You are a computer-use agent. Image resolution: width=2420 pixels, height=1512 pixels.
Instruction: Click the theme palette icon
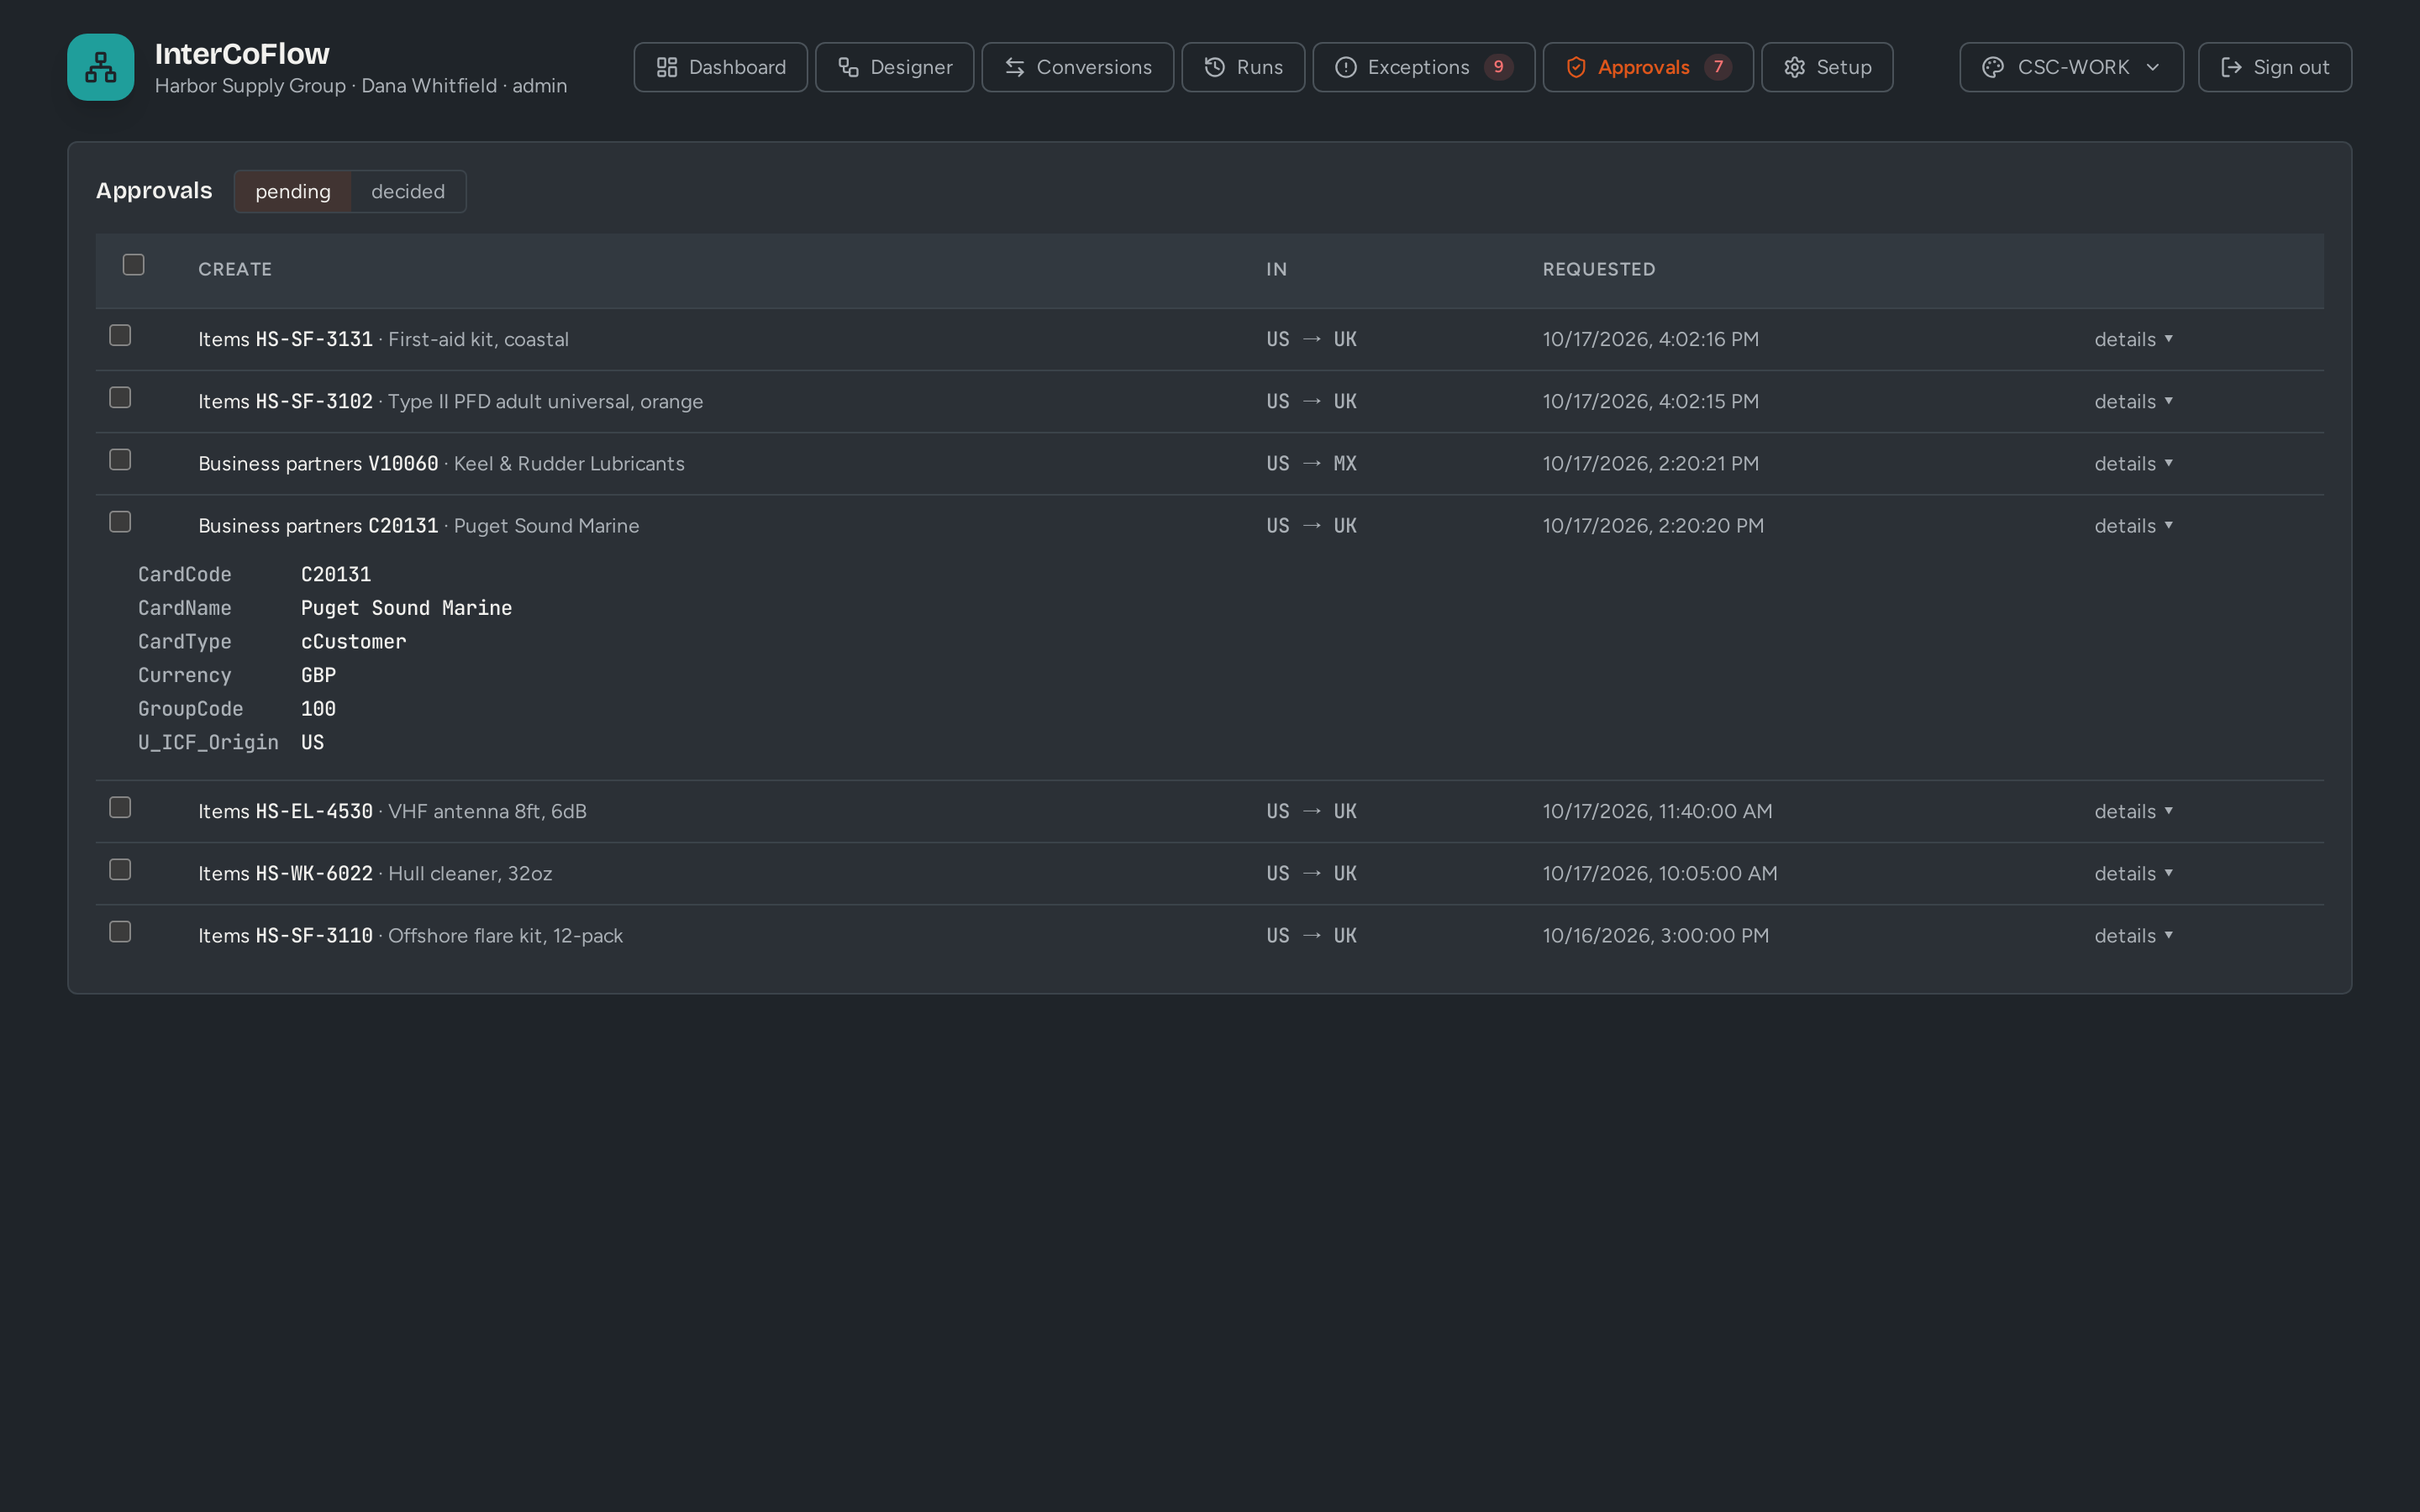[1993, 67]
